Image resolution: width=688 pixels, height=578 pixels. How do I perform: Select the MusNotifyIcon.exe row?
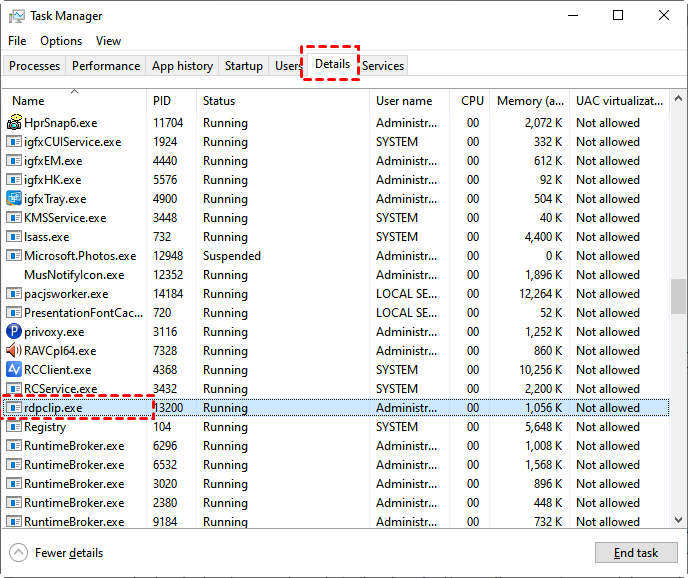[x=336, y=275]
